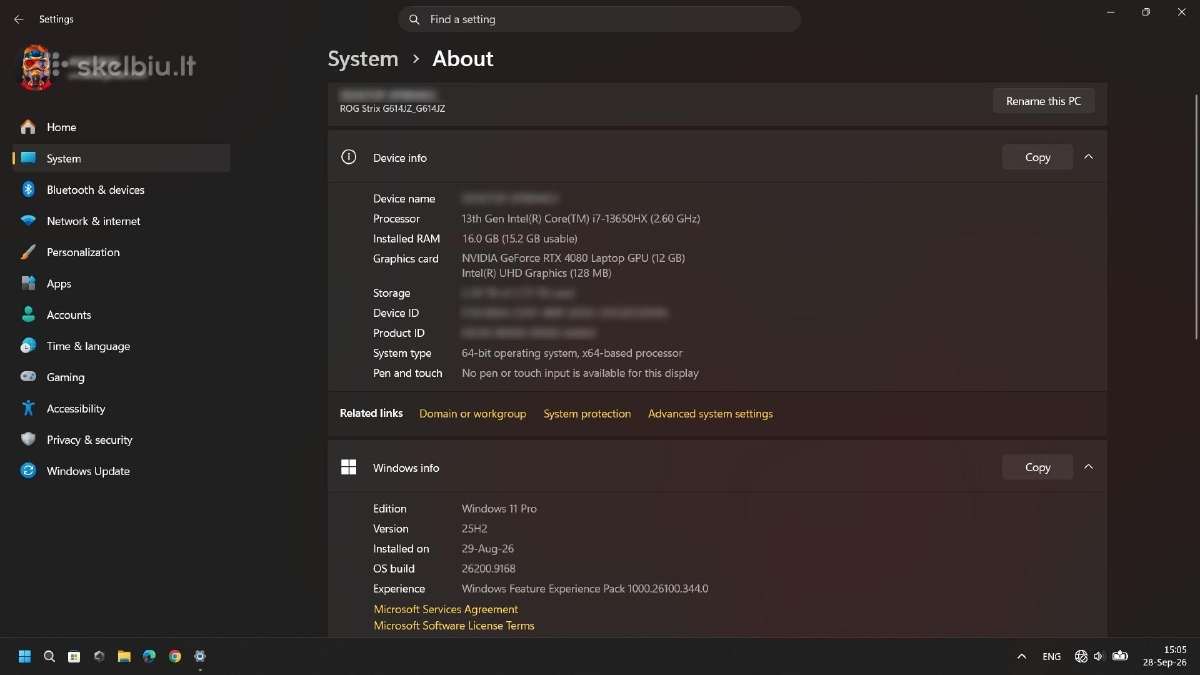Open the Apps settings page

pos(121,284)
